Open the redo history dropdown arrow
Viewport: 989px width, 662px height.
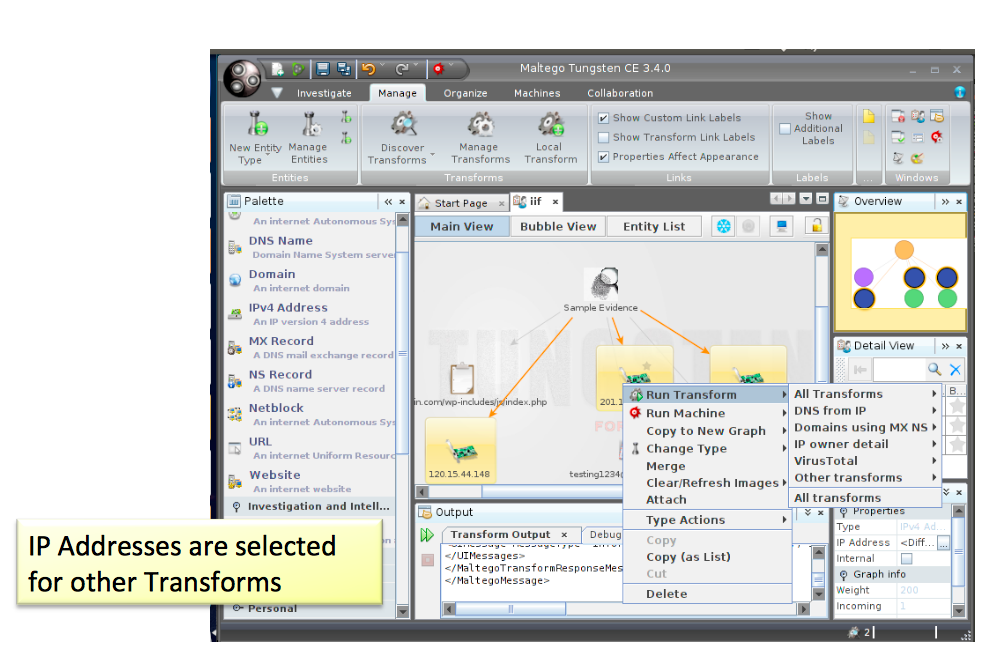[416, 66]
